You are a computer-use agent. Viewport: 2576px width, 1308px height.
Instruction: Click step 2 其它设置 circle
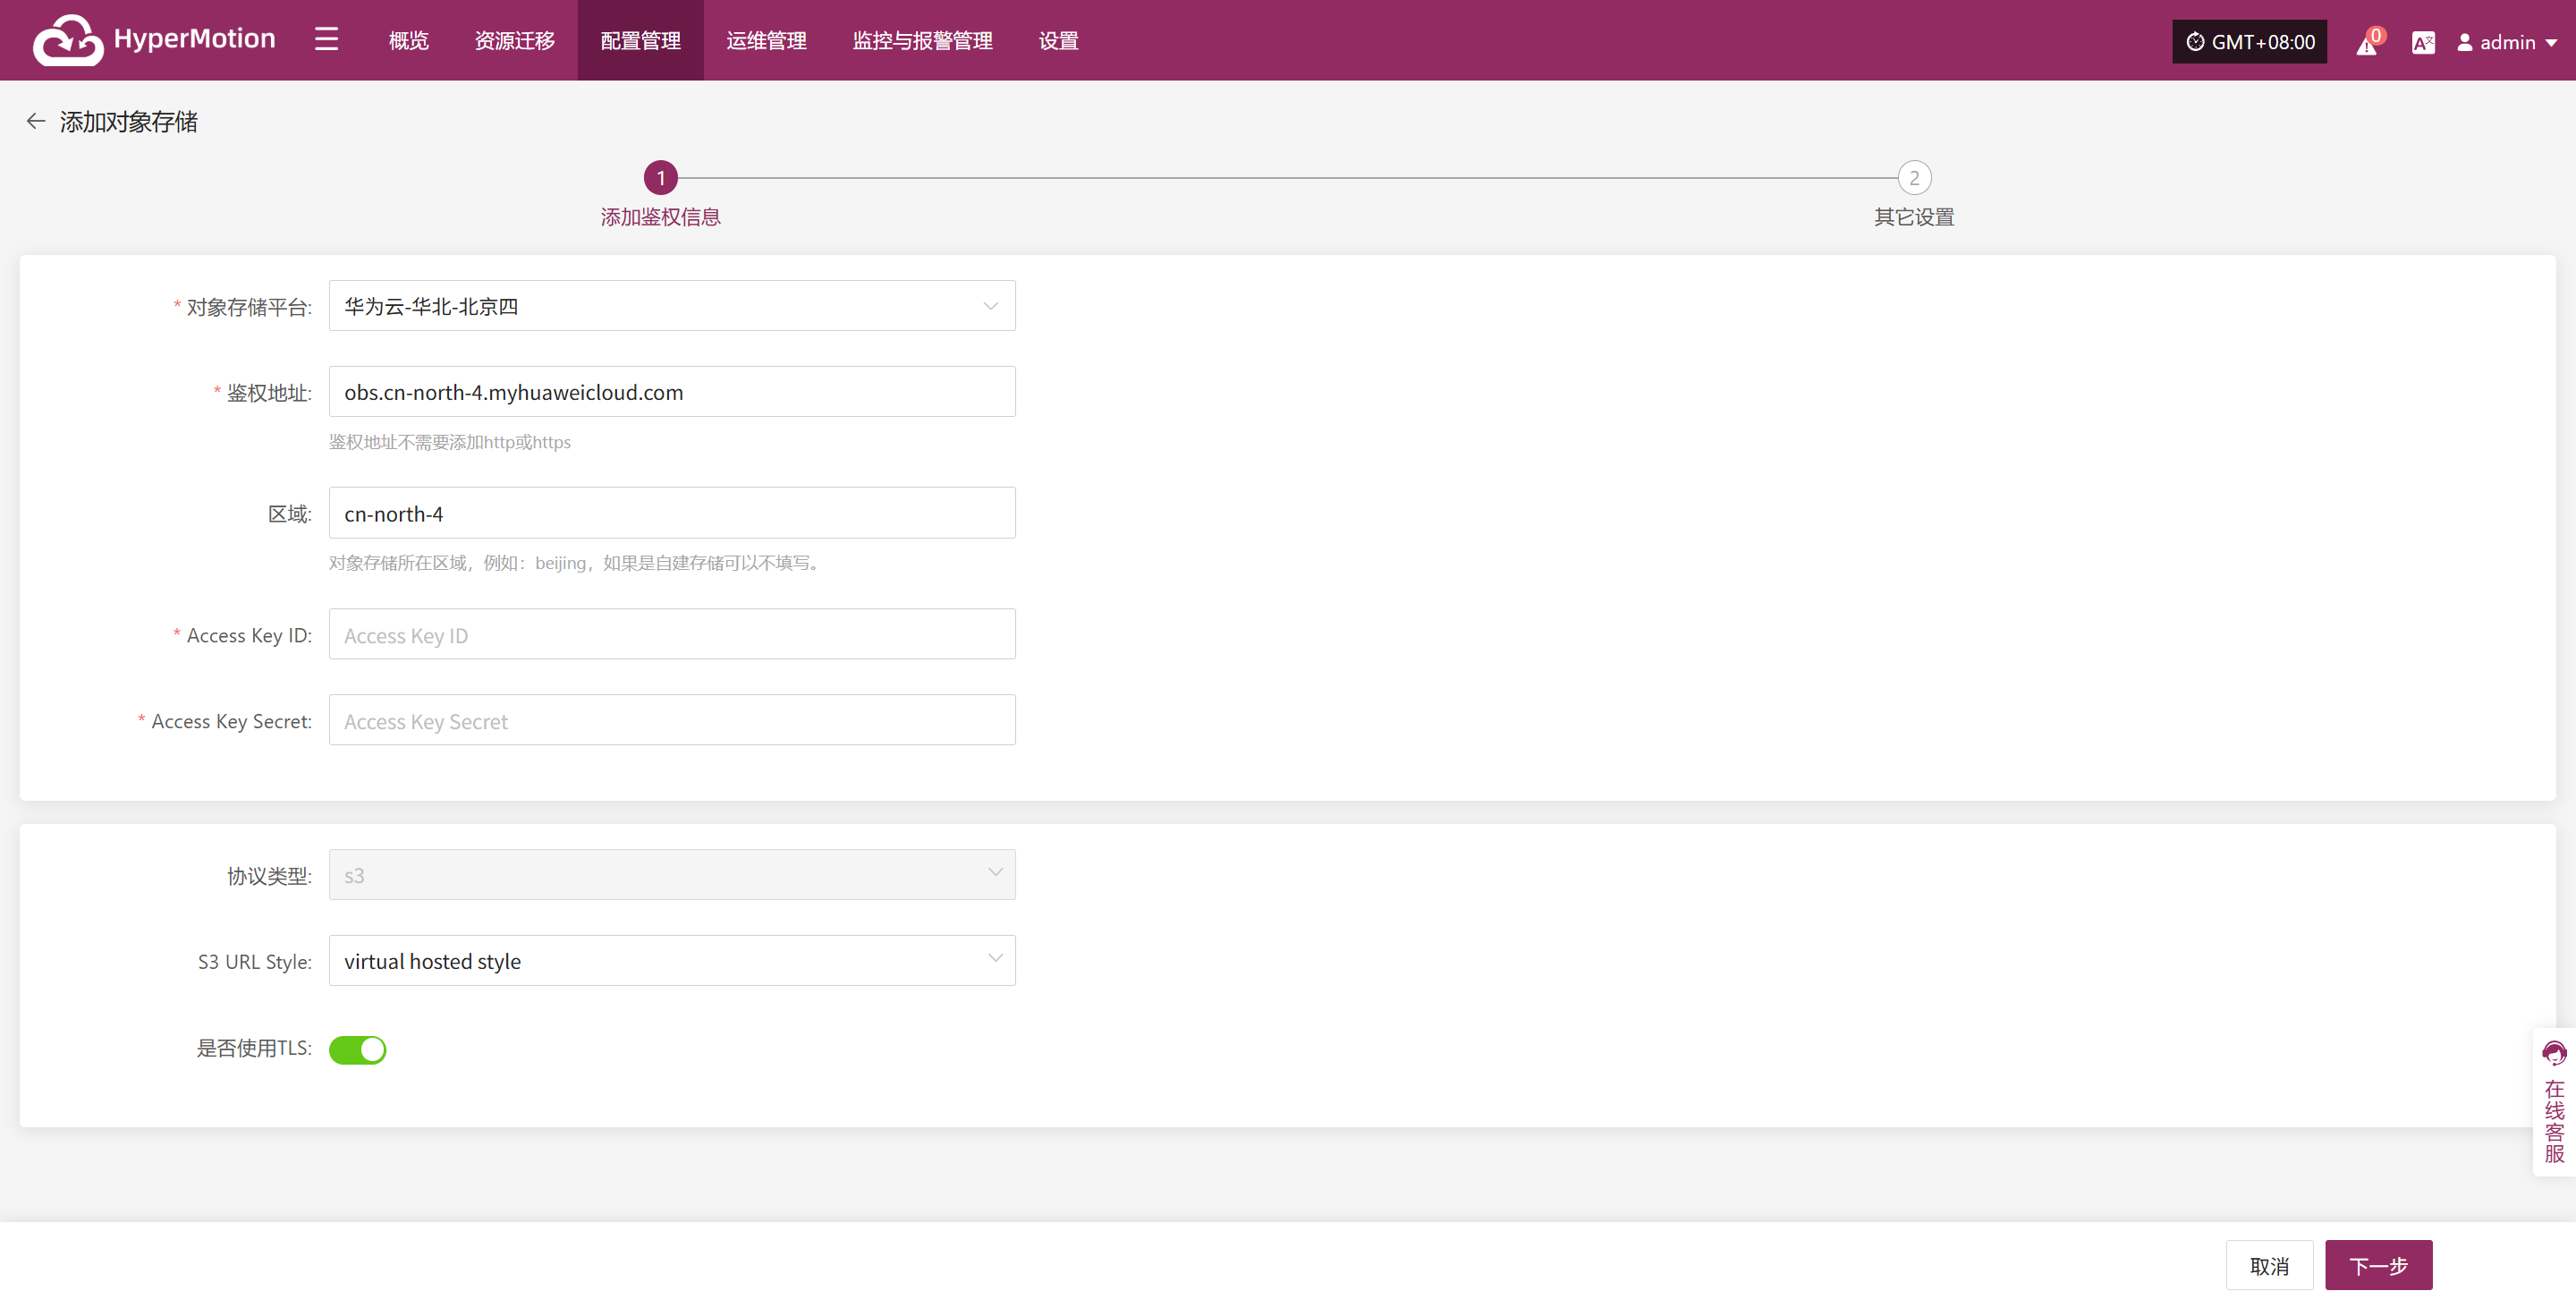1914,178
